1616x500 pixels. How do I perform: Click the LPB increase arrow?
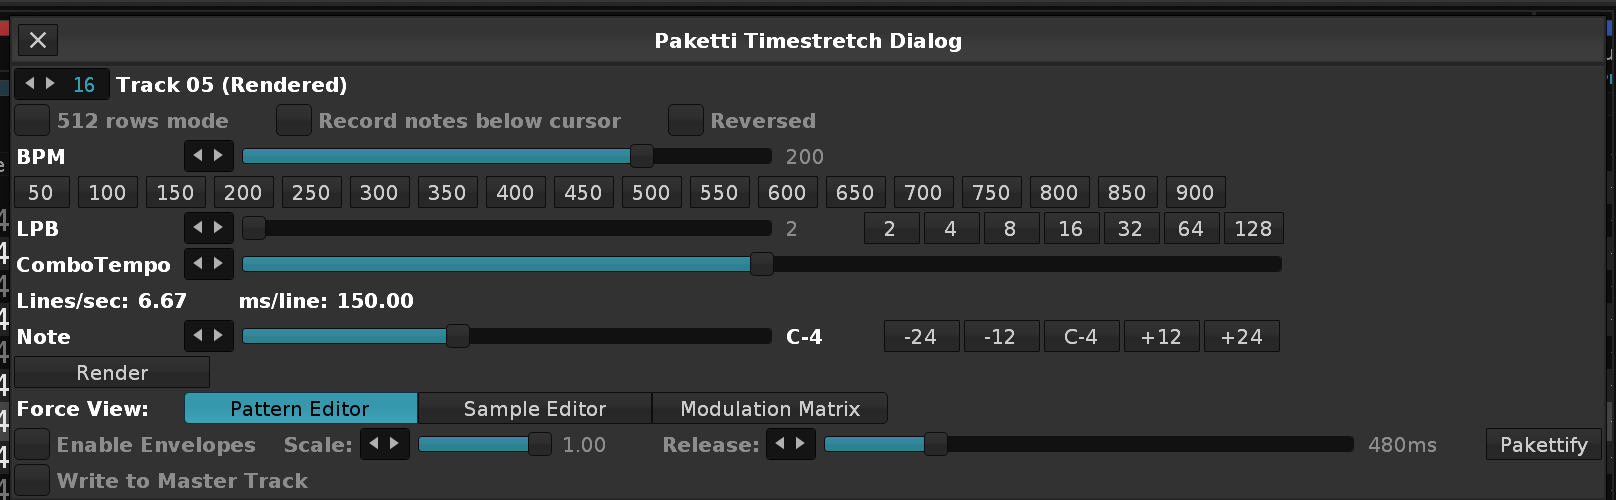click(x=220, y=228)
